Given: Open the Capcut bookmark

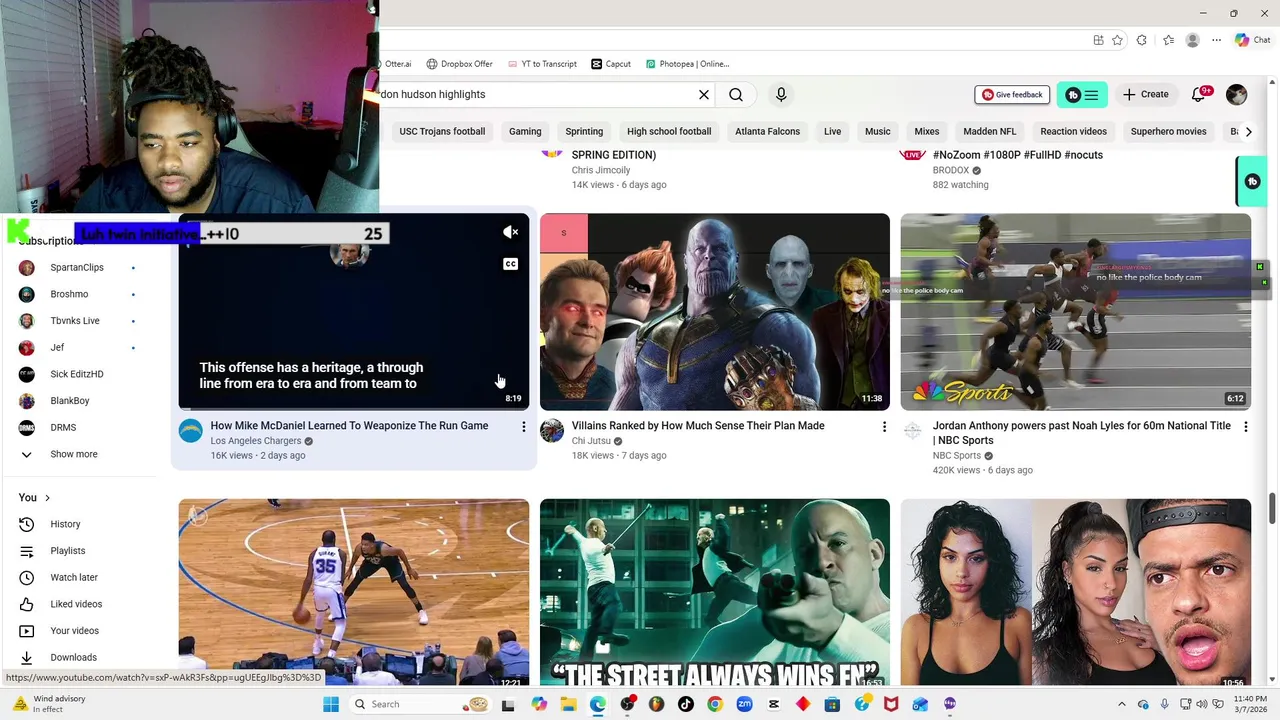Looking at the screenshot, I should point(611,64).
